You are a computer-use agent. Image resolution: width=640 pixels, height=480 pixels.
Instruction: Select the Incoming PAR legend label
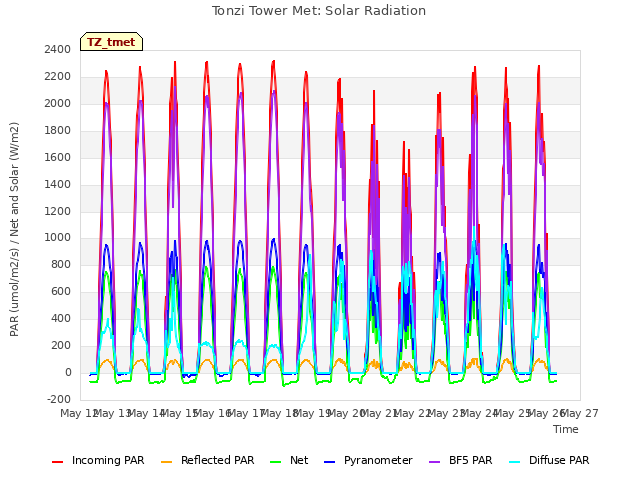click(x=108, y=460)
